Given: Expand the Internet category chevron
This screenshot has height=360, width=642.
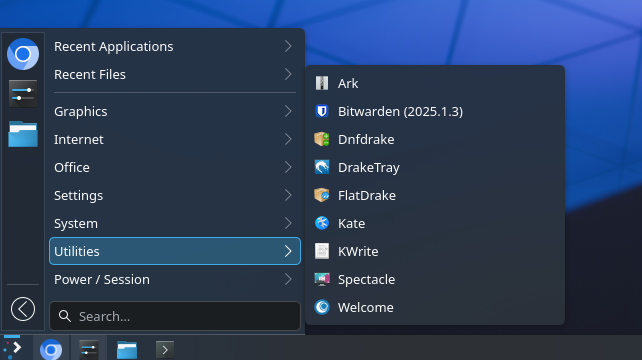Looking at the screenshot, I should click(x=288, y=139).
